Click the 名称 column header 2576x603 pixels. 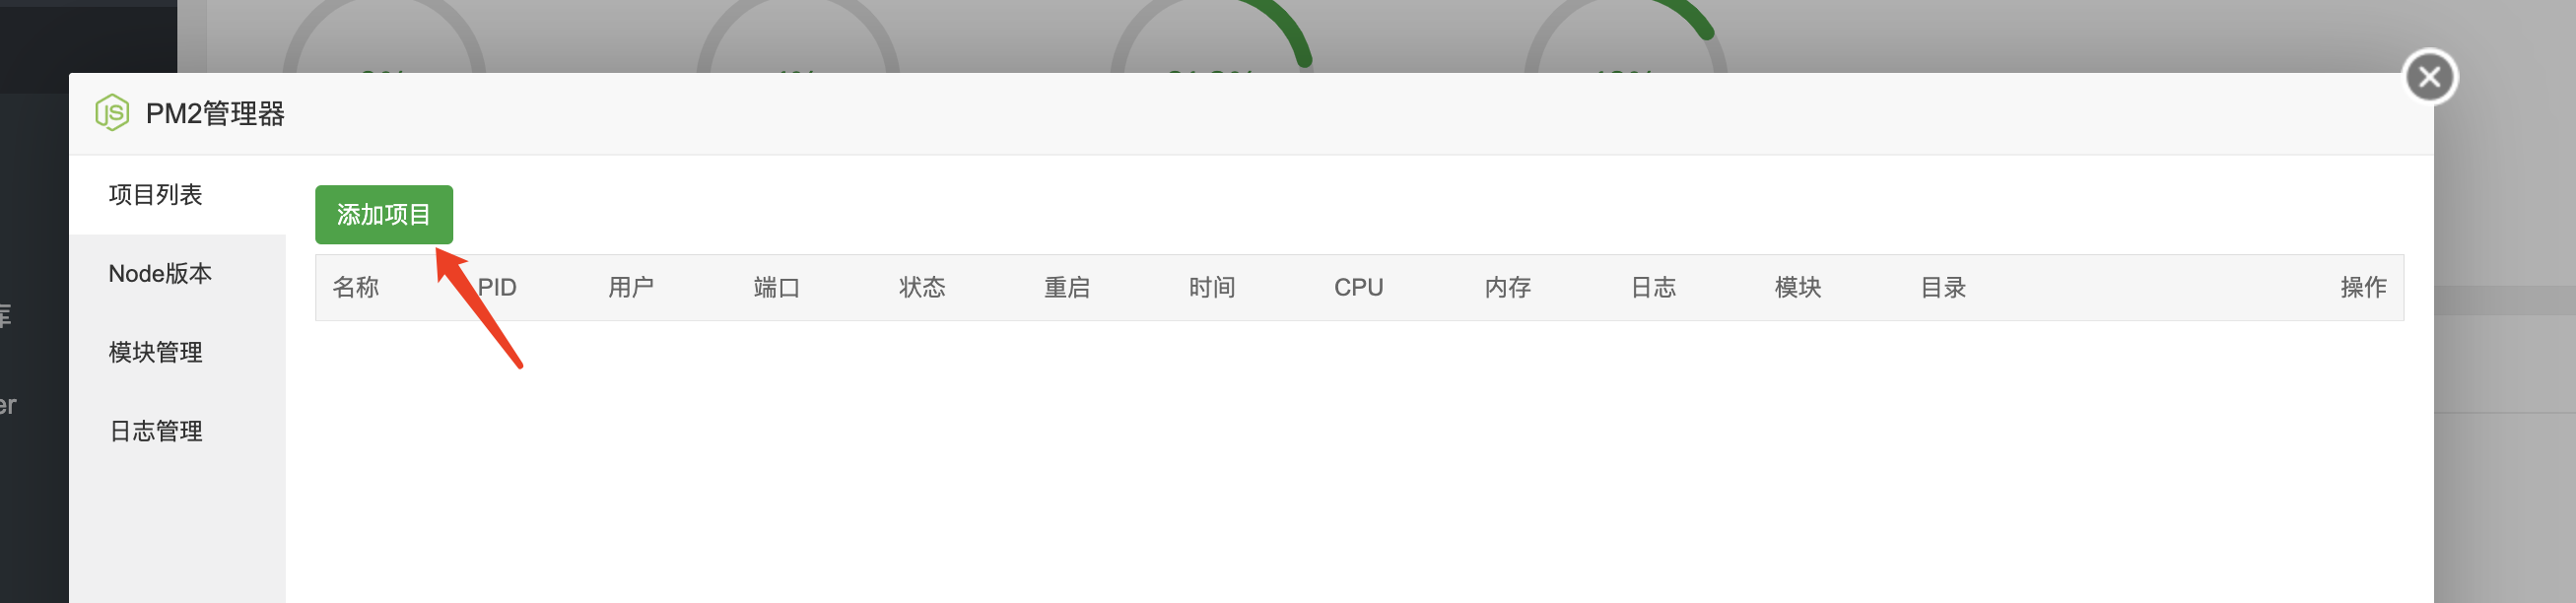[x=355, y=288]
